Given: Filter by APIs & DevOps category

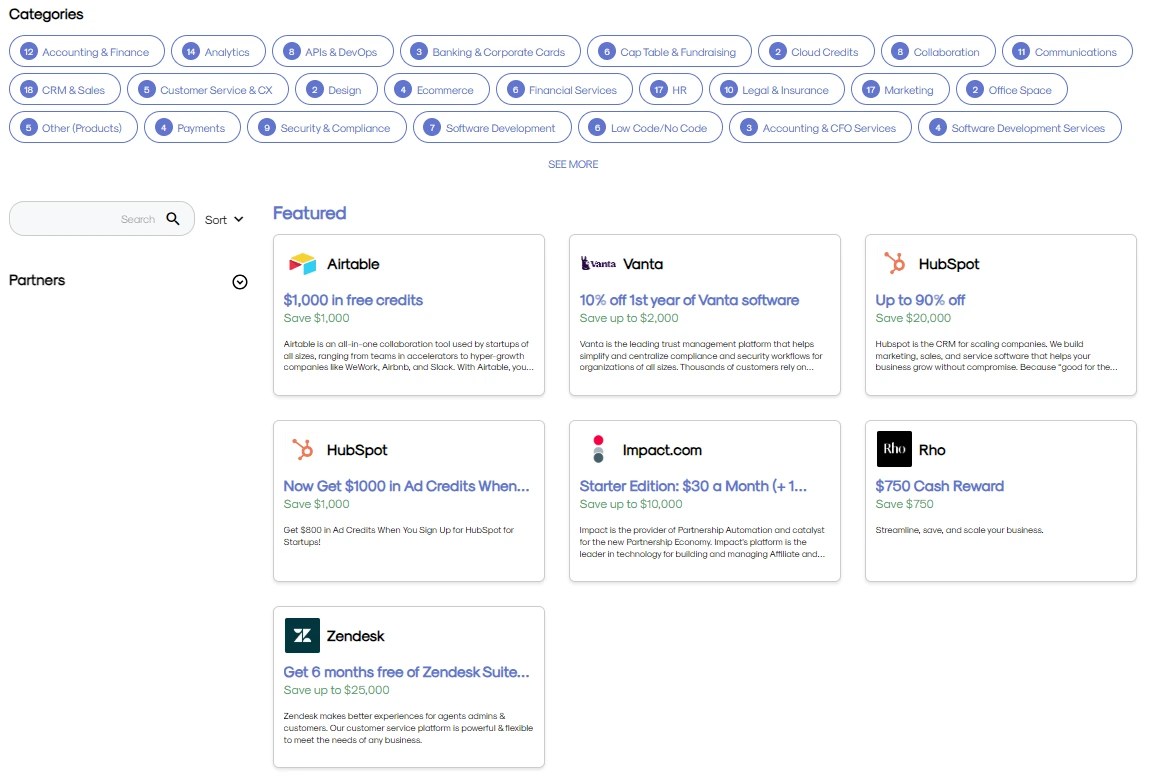Looking at the screenshot, I should pyautogui.click(x=333, y=51).
